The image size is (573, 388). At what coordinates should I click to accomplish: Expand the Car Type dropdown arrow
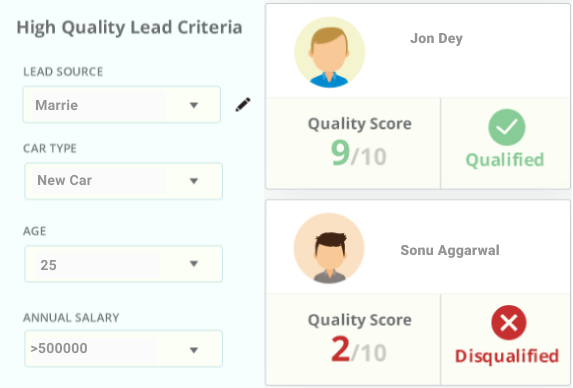tap(194, 181)
